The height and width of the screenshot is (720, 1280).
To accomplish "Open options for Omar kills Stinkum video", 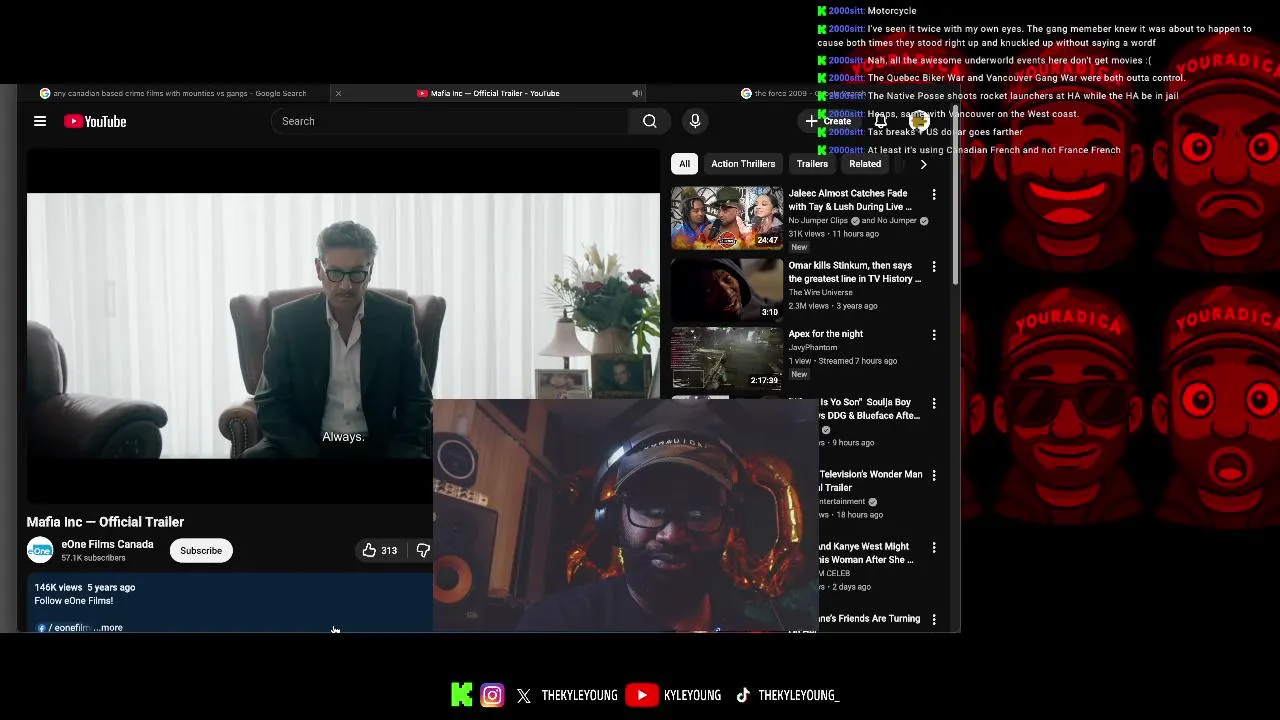I will point(934,267).
